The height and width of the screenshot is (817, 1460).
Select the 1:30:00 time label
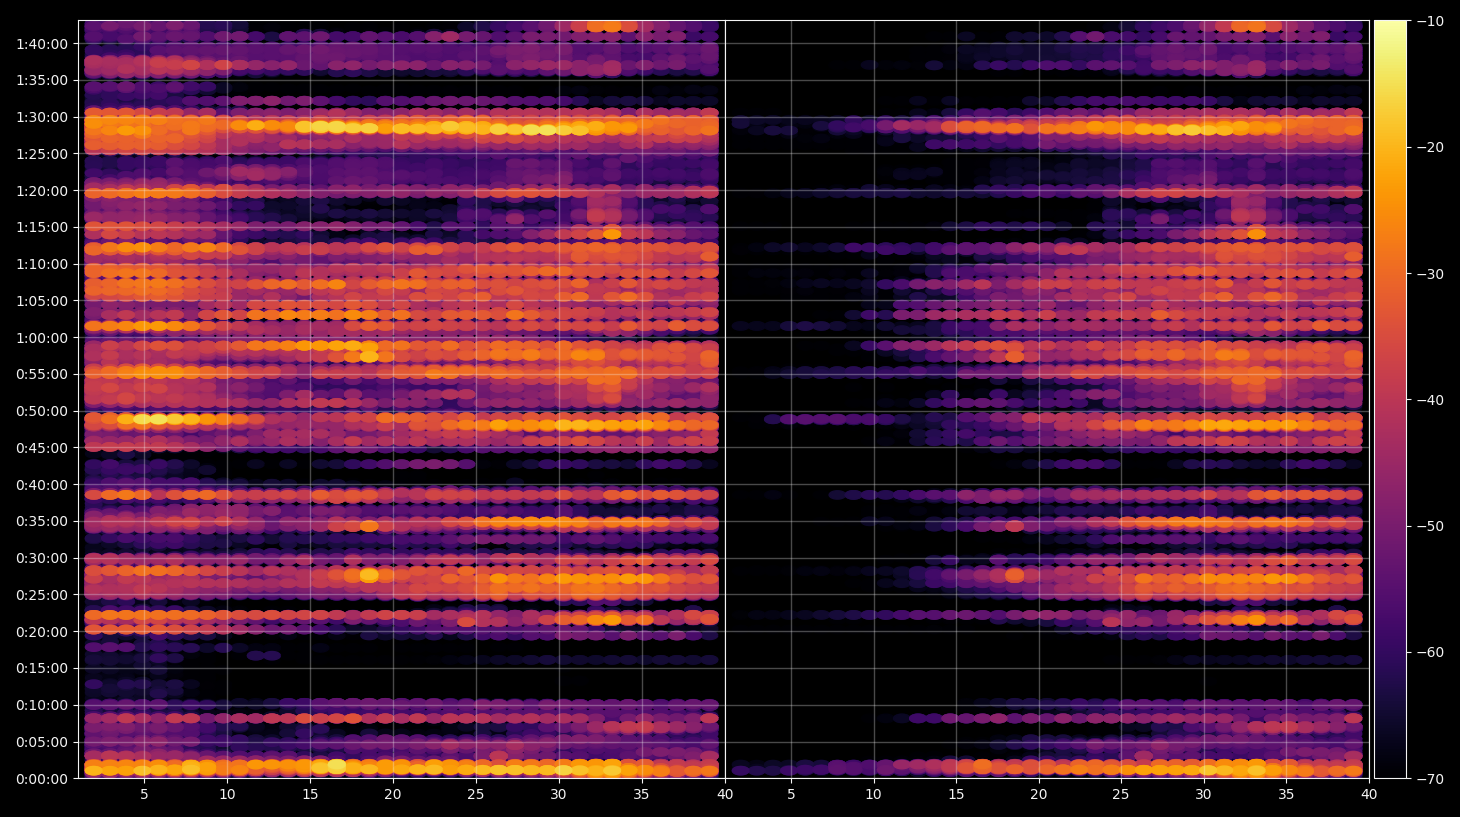[x=42, y=117]
